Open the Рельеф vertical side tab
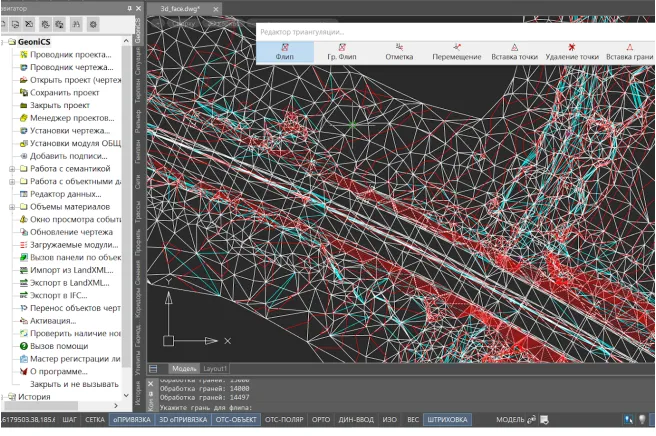The image size is (656, 436). pos(138,119)
